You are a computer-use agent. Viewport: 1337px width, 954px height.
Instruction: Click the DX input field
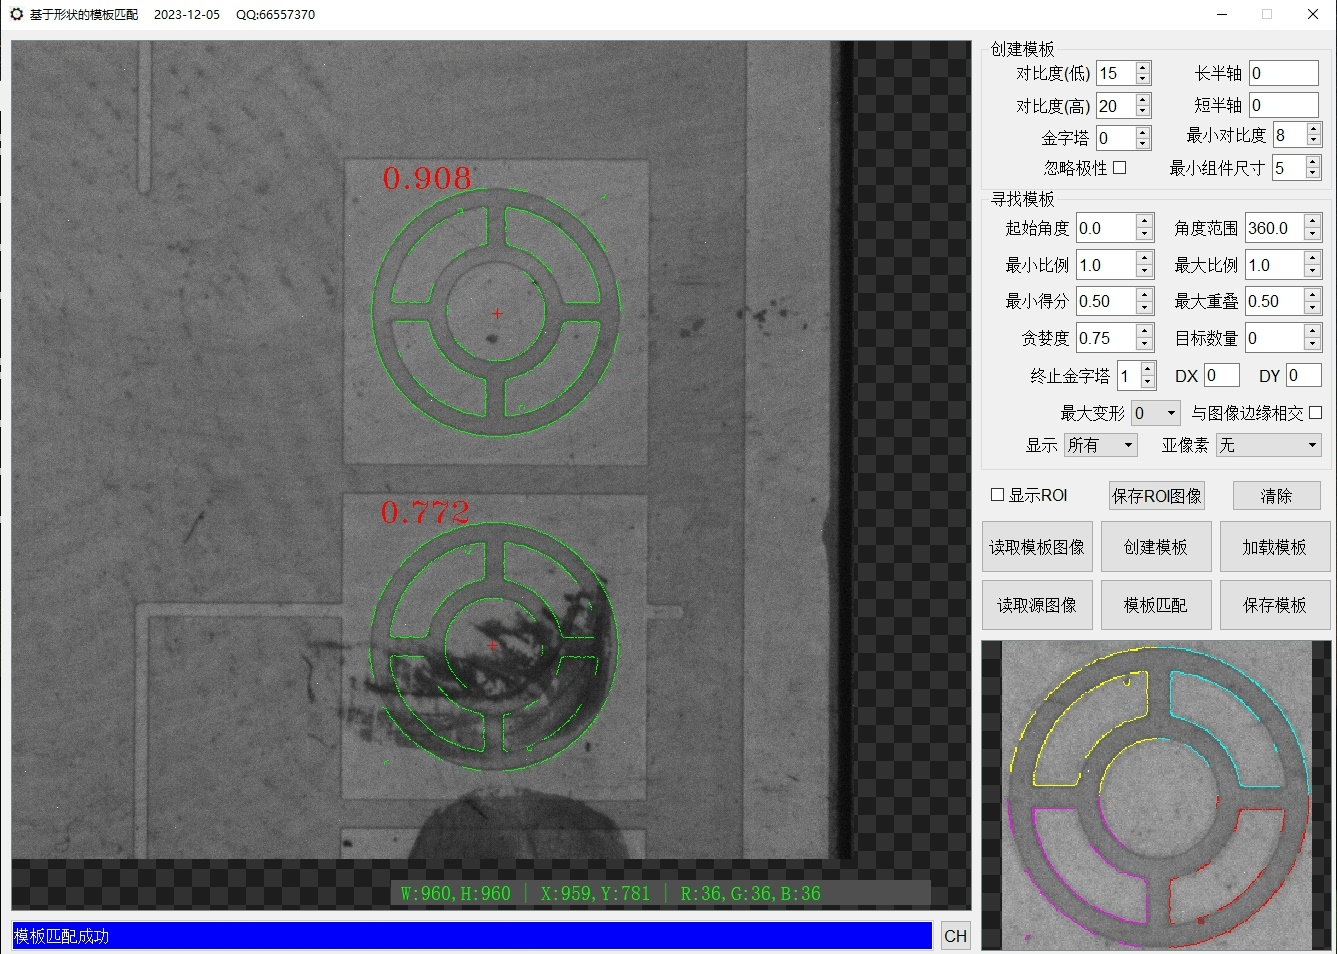pos(1221,375)
